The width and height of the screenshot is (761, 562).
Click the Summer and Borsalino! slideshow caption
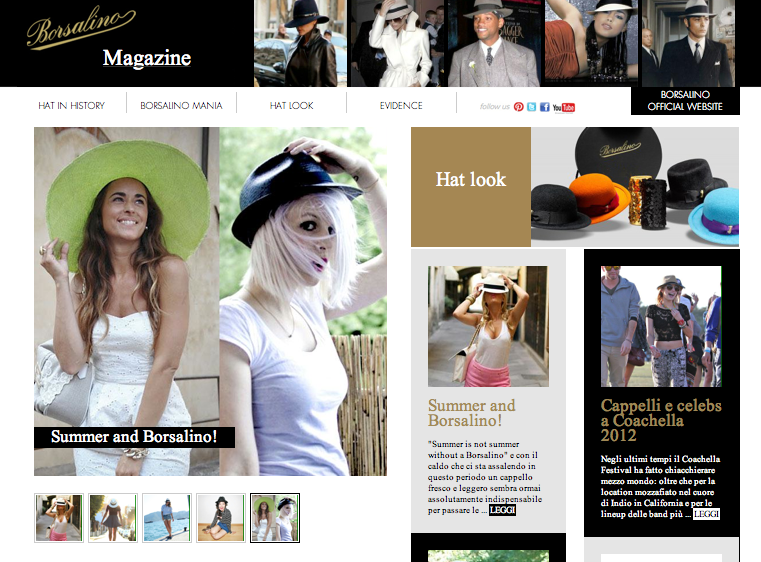click(x=134, y=437)
